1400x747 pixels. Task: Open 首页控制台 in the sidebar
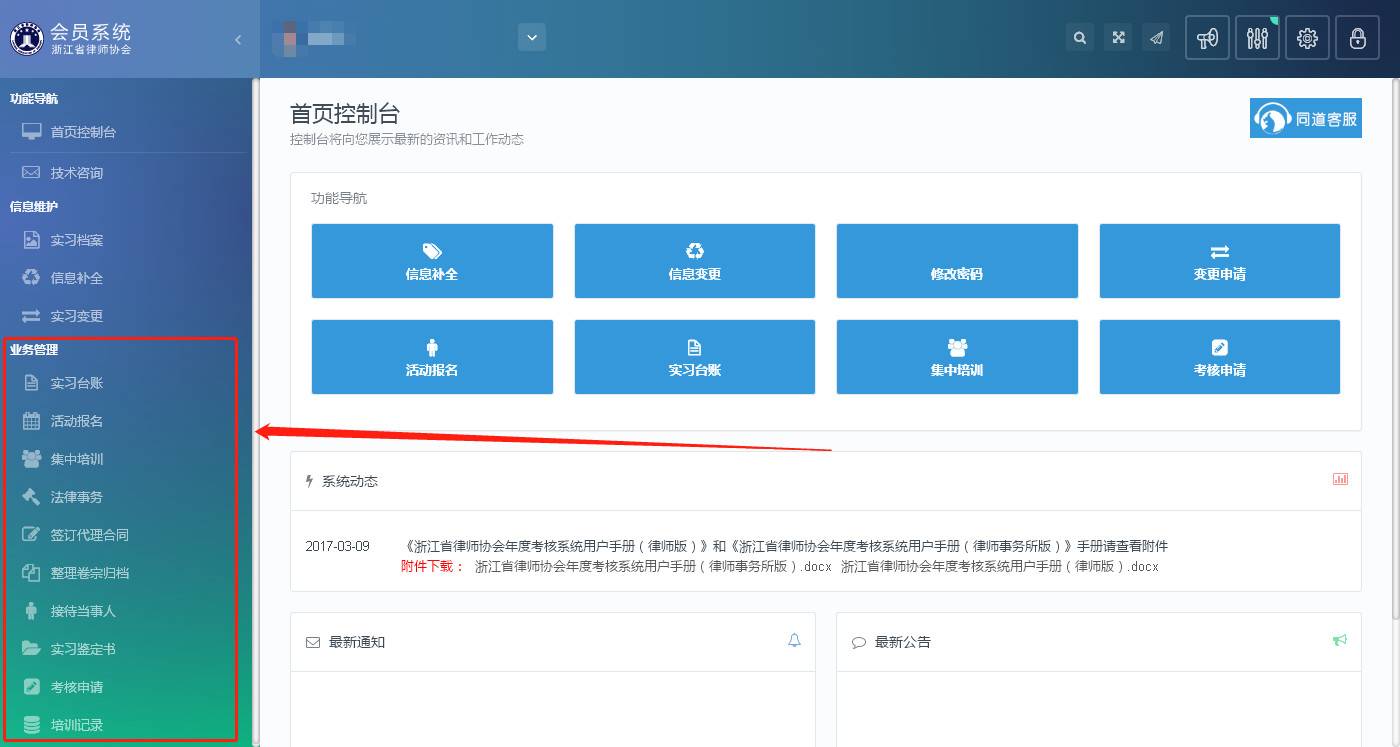point(83,132)
